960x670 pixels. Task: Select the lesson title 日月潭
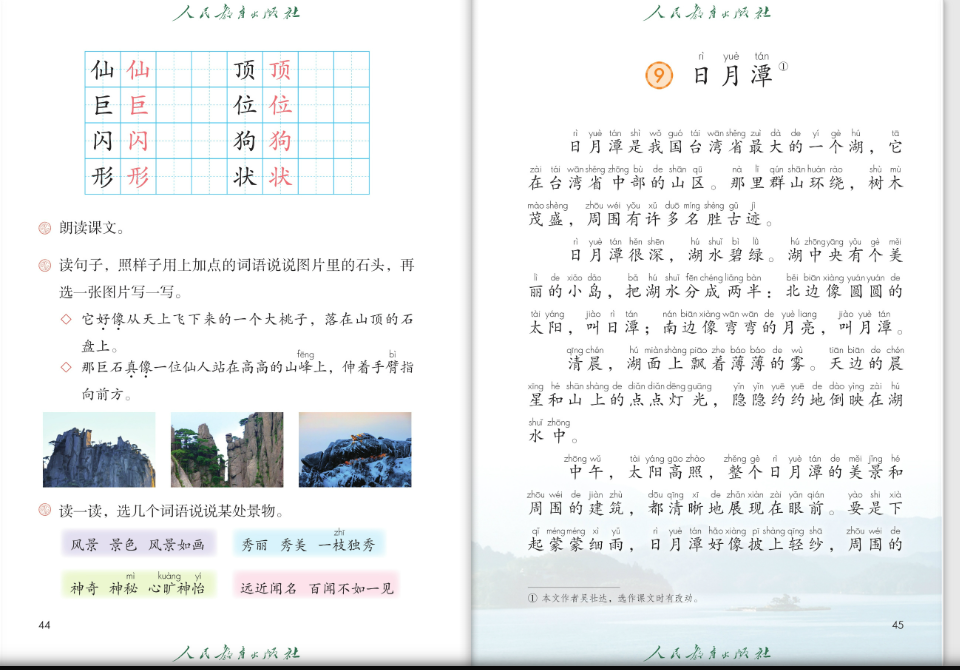point(733,76)
